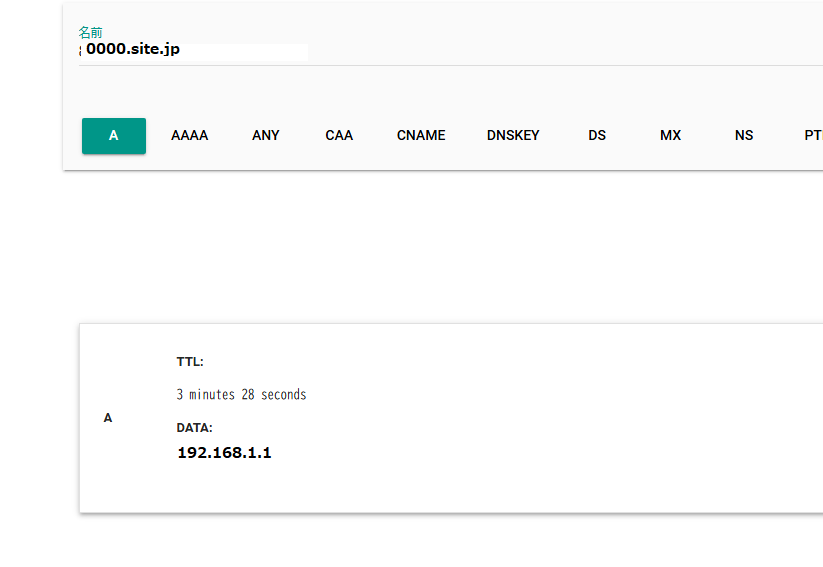Switch to the MX record type
This screenshot has width=823, height=567.
(x=670, y=136)
